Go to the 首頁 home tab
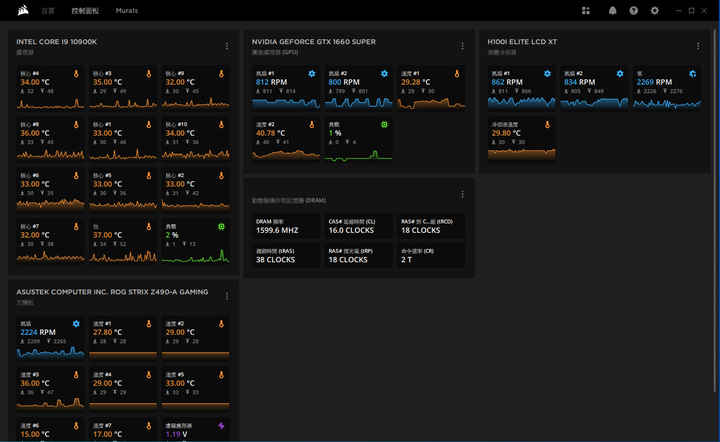This screenshot has width=720, height=442. pos(48,11)
